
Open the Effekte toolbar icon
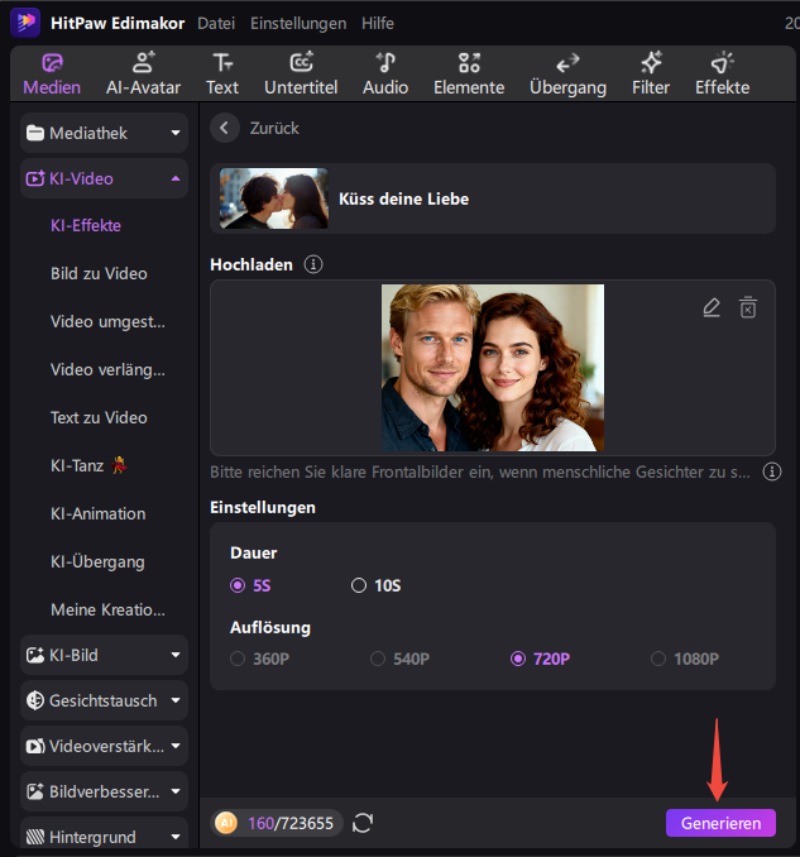722,74
